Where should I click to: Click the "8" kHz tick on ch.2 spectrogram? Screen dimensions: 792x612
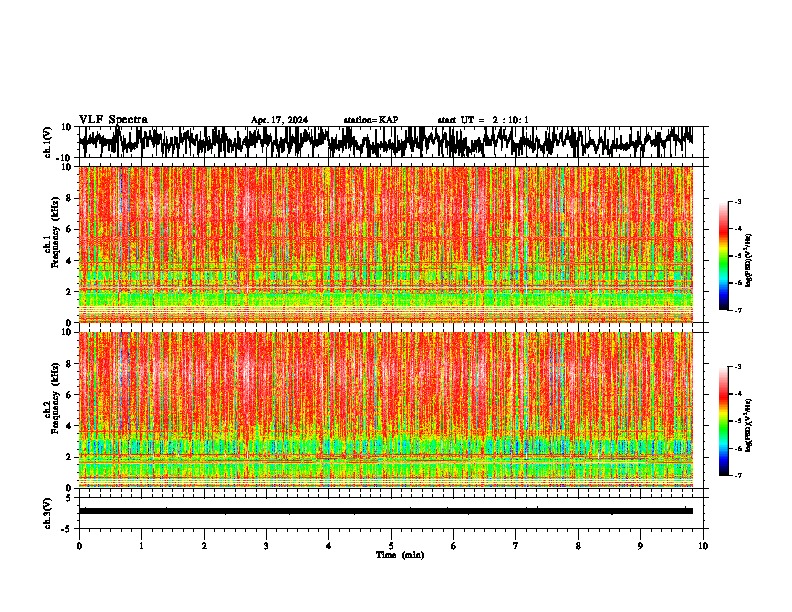pos(70,364)
